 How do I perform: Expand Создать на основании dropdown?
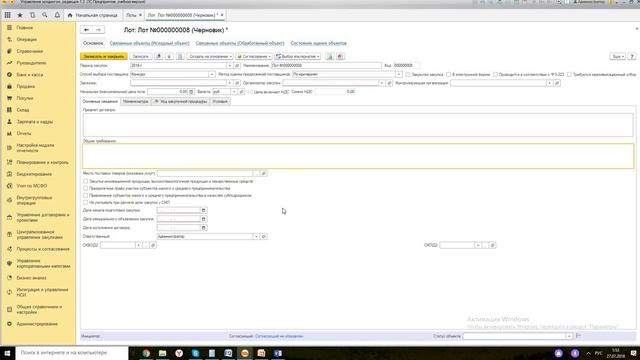point(210,56)
